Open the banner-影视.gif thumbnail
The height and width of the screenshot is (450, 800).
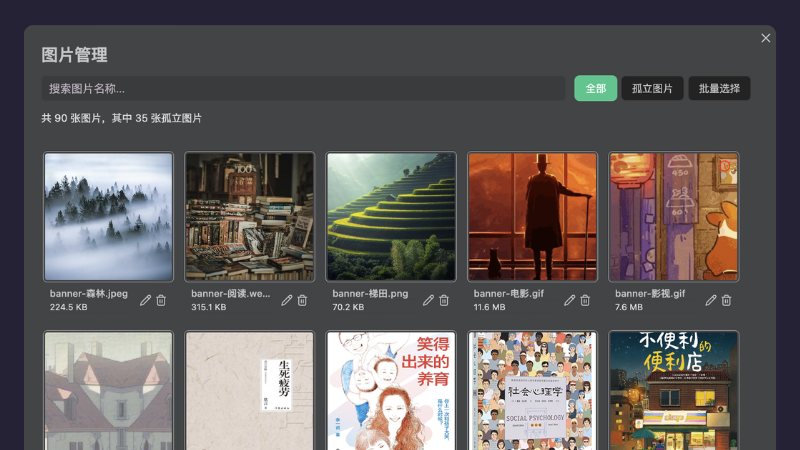coord(673,216)
